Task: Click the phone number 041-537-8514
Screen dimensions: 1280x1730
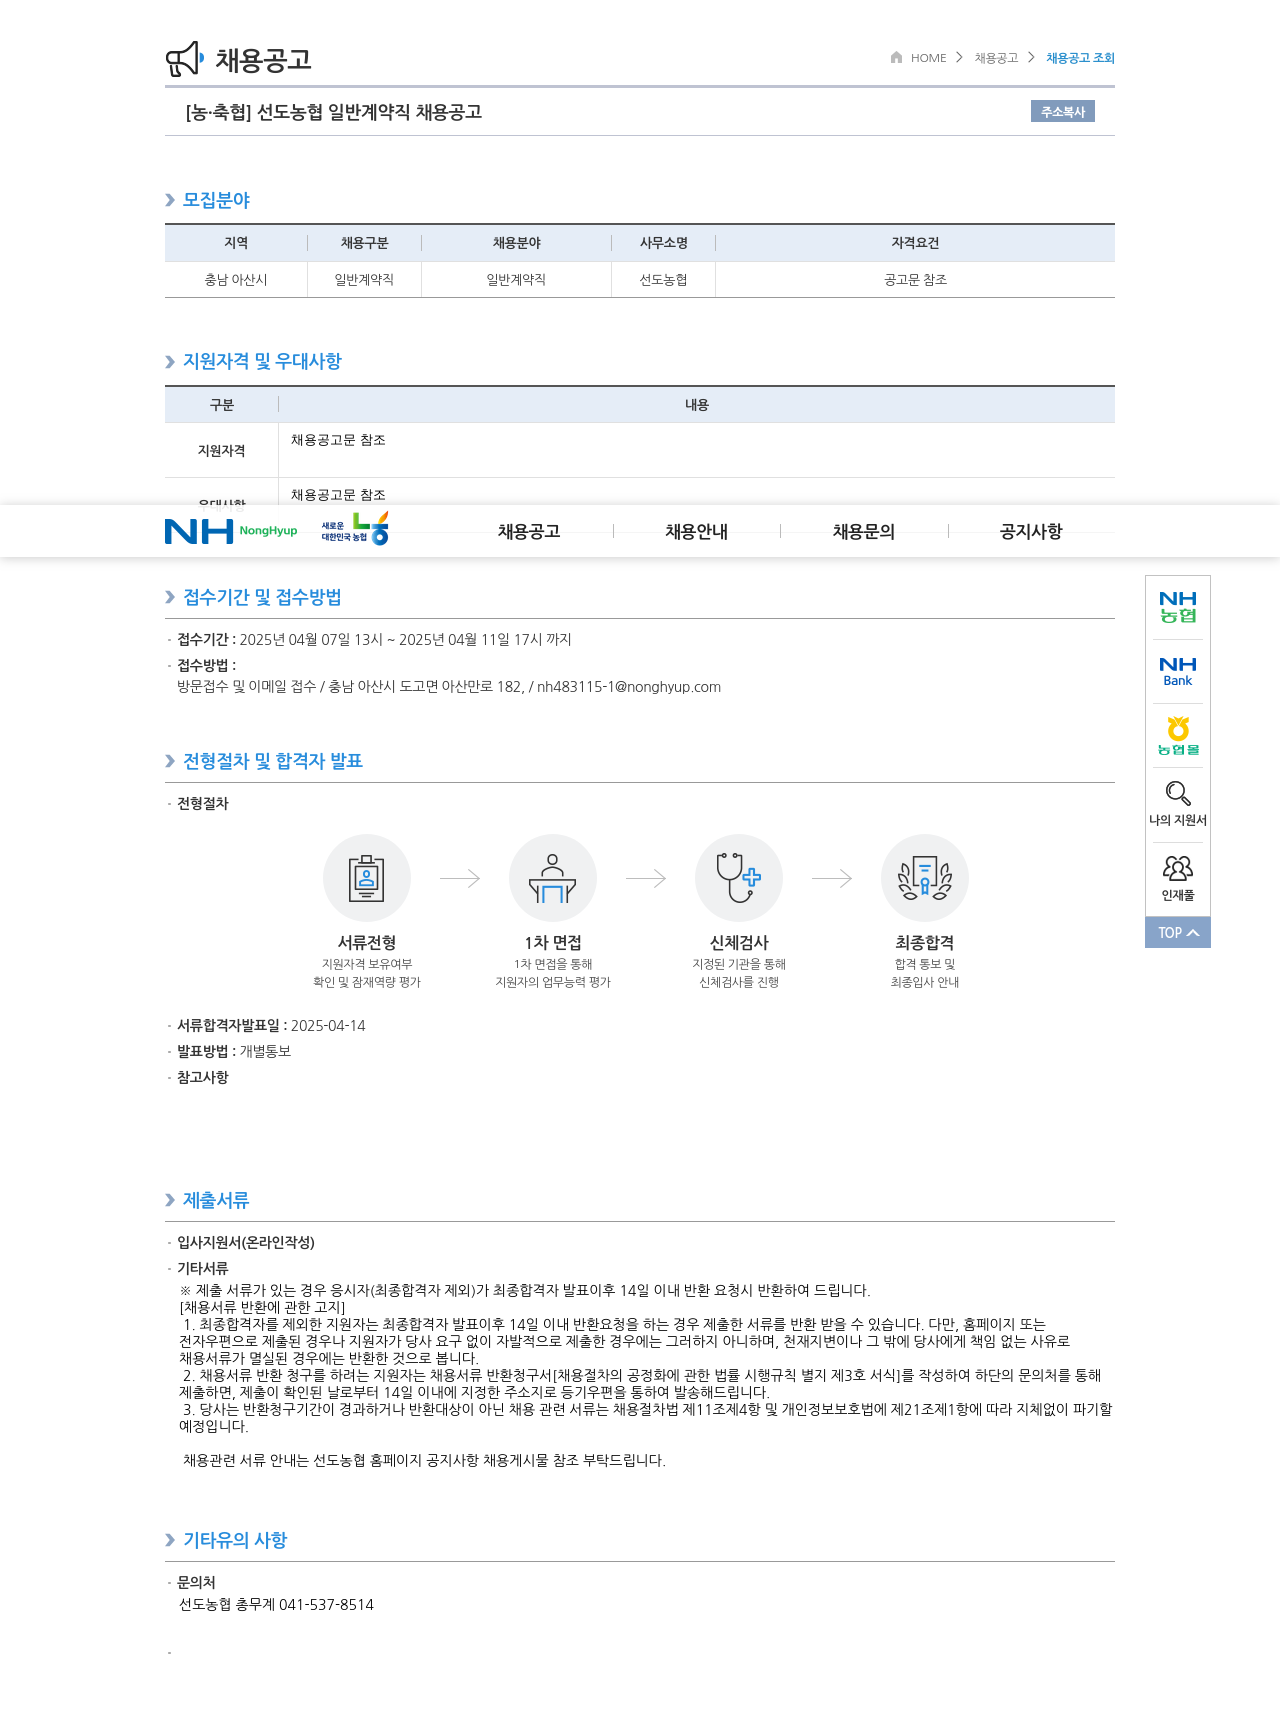Action: [326, 1605]
